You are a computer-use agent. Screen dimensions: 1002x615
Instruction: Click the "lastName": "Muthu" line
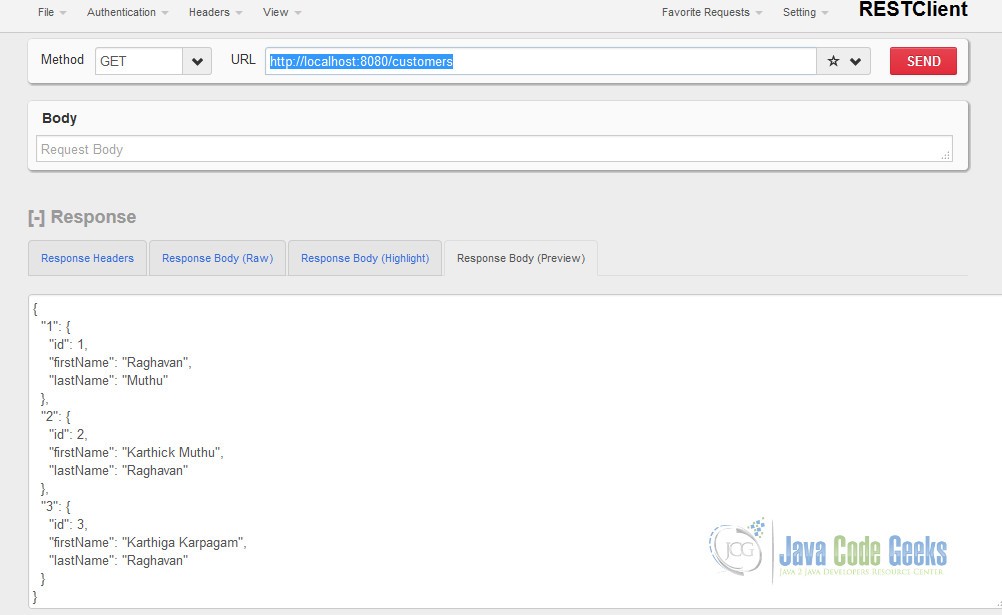(x=108, y=380)
